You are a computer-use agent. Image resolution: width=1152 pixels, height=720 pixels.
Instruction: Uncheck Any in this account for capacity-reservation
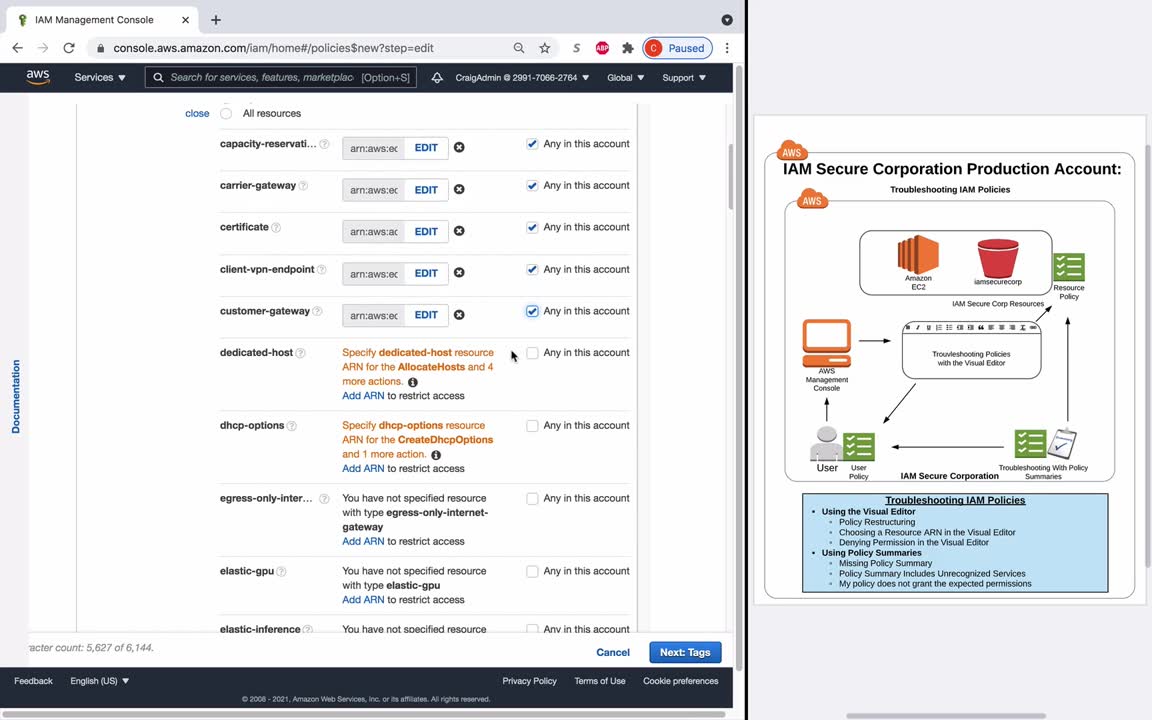532,144
